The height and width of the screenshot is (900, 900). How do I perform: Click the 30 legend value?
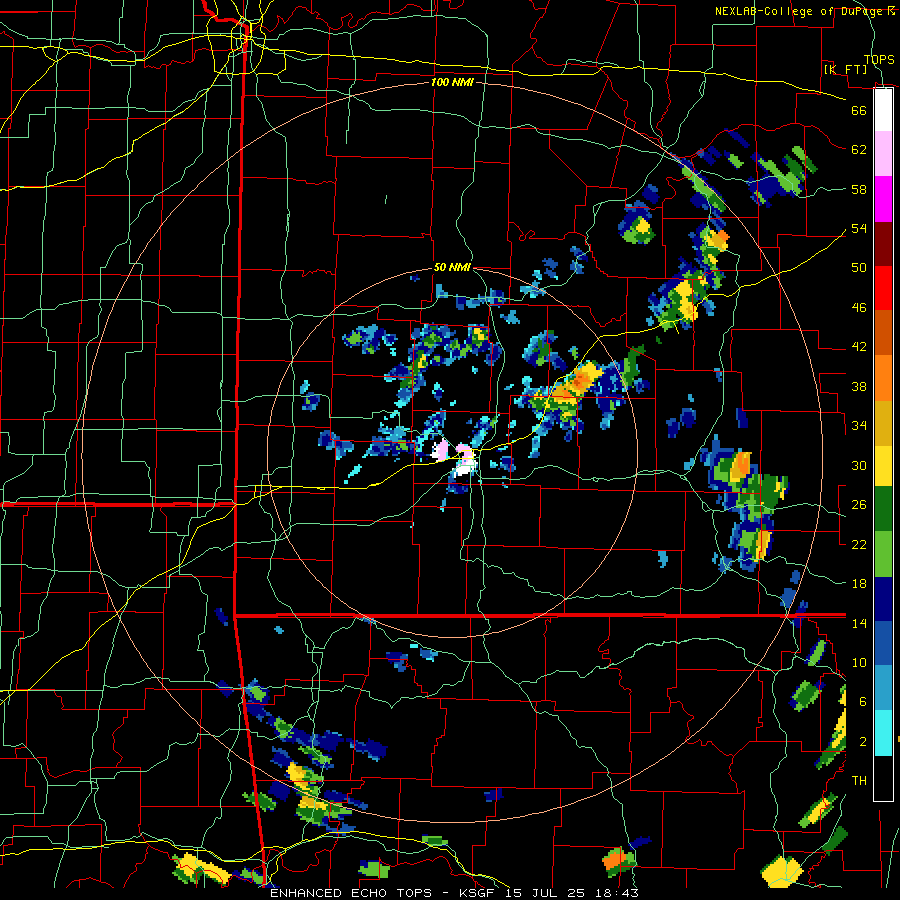coord(859,465)
